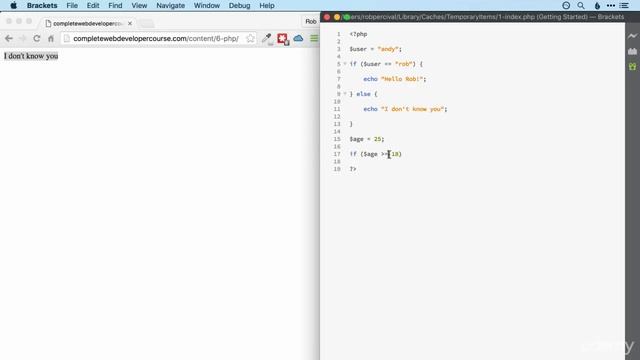Collapse the else block fold arrow on line 9
Screen dimensions: 640x360
[345, 94]
